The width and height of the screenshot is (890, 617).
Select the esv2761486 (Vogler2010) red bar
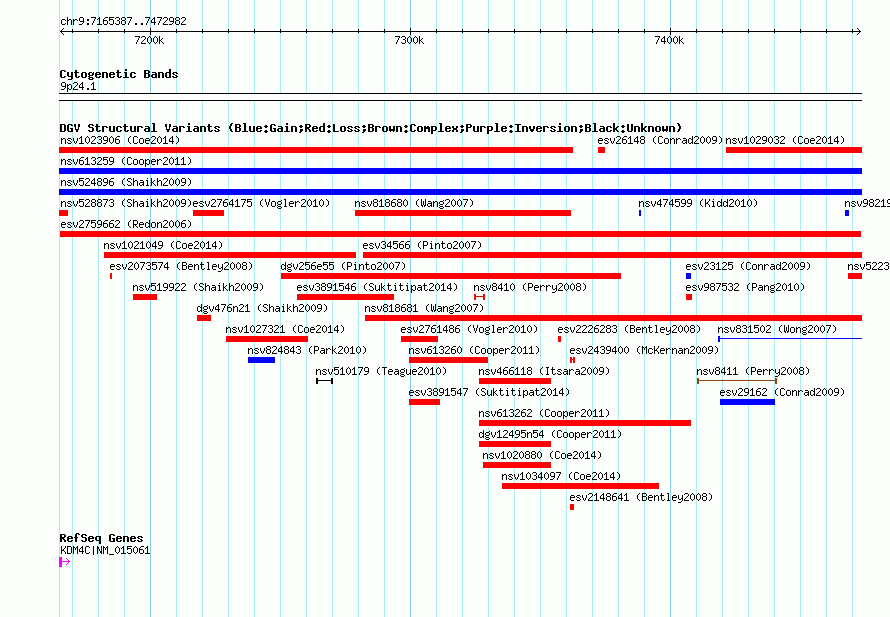click(419, 339)
